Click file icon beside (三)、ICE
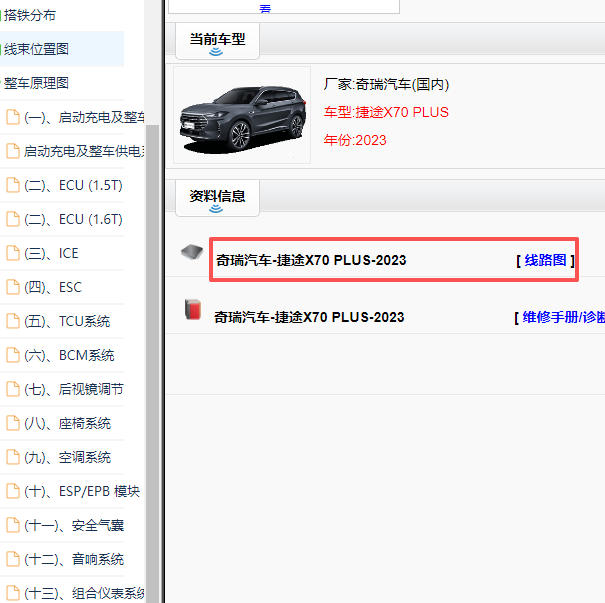Image resolution: width=605 pixels, height=603 pixels. coord(13,253)
